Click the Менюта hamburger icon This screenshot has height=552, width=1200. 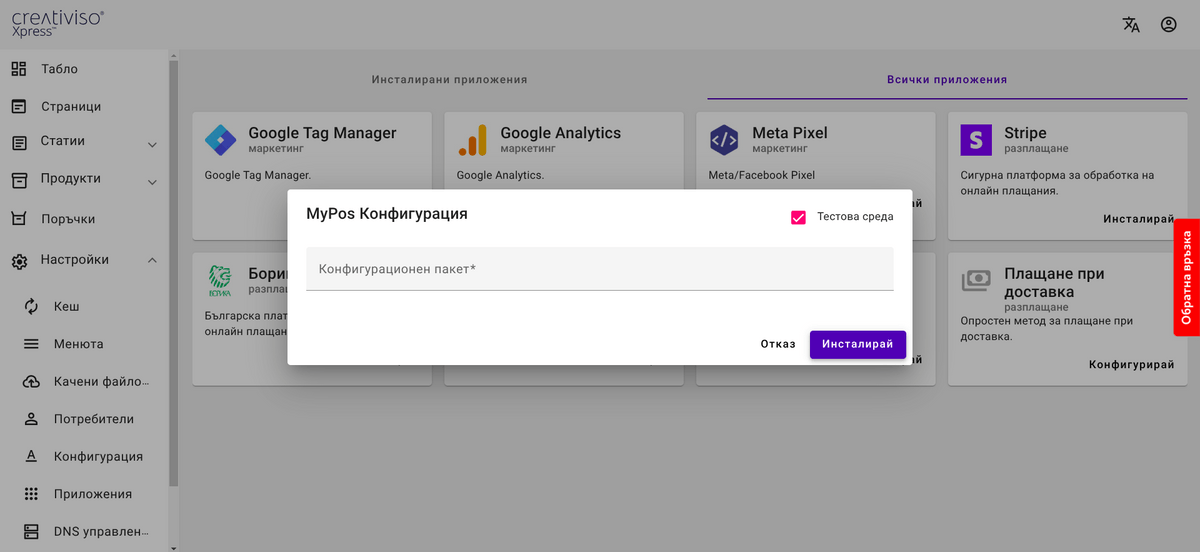pos(31,344)
